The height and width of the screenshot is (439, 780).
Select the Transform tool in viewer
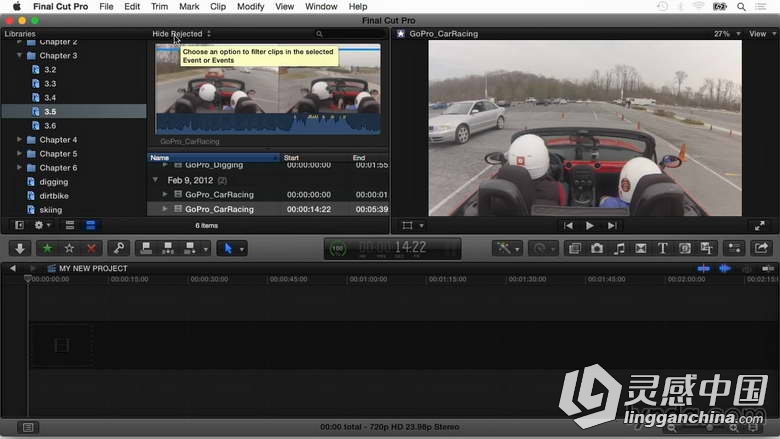(x=407, y=226)
